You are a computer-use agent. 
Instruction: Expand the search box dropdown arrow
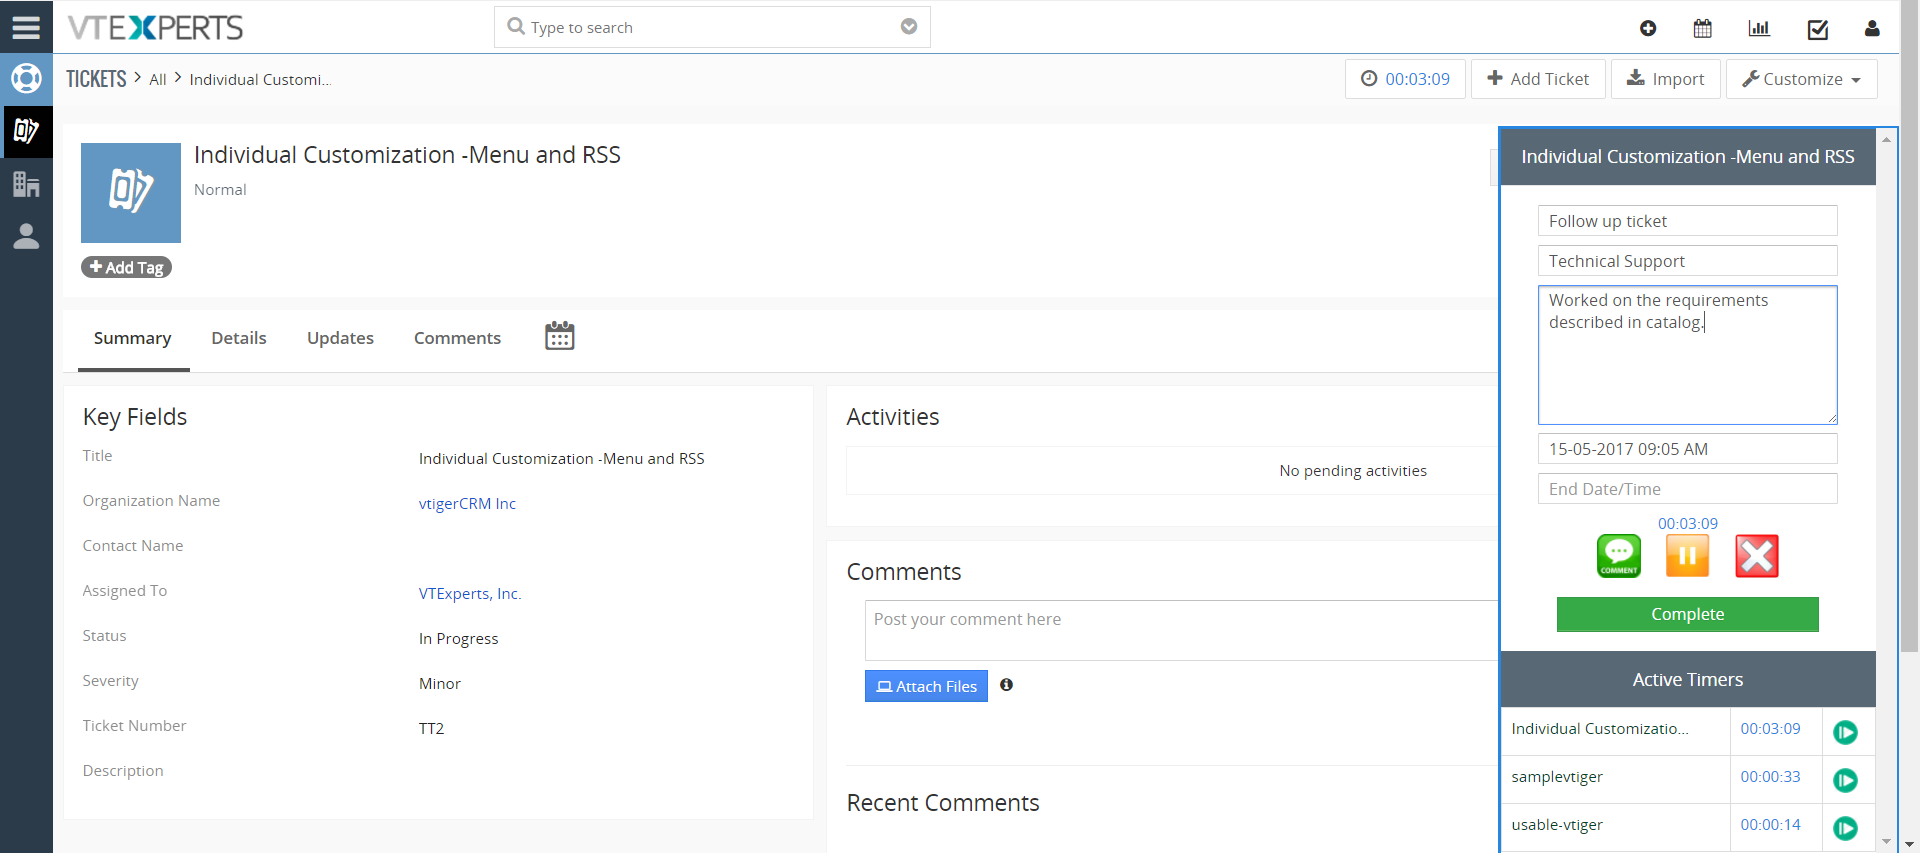pyautogui.click(x=909, y=27)
